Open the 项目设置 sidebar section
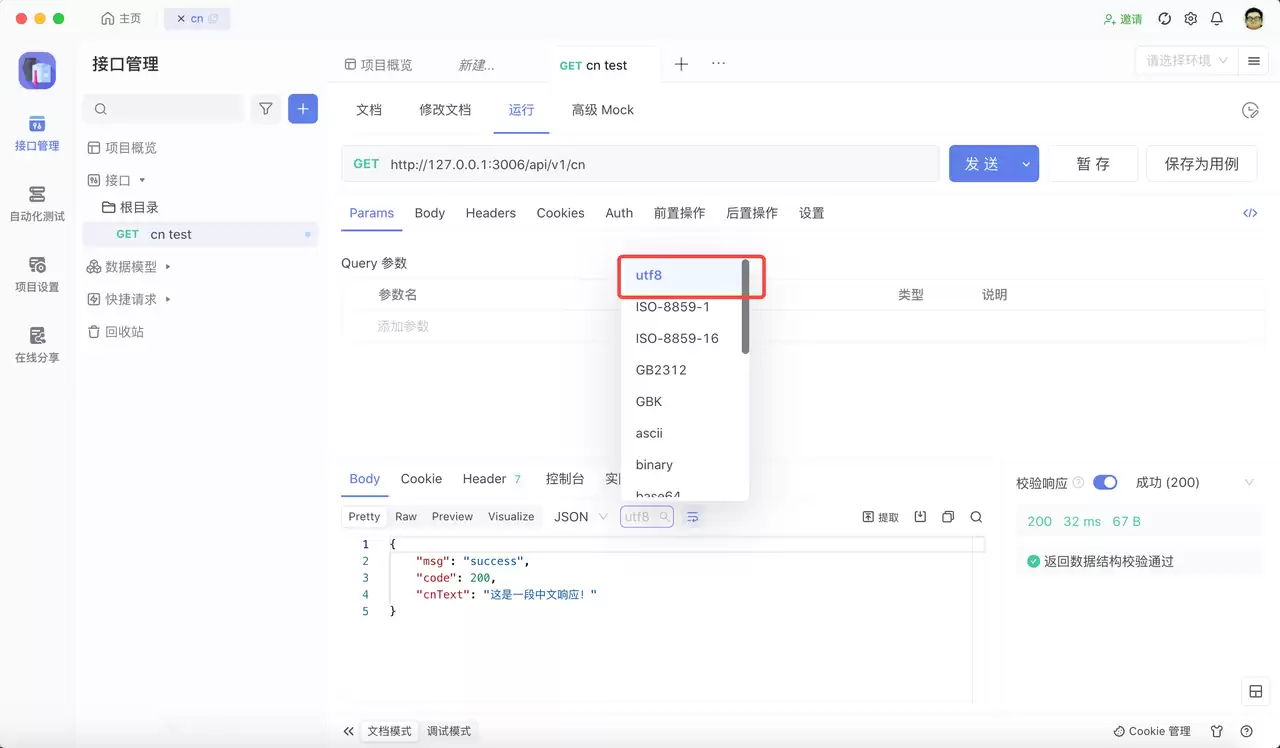Image resolution: width=1280 pixels, height=748 pixels. click(x=37, y=275)
